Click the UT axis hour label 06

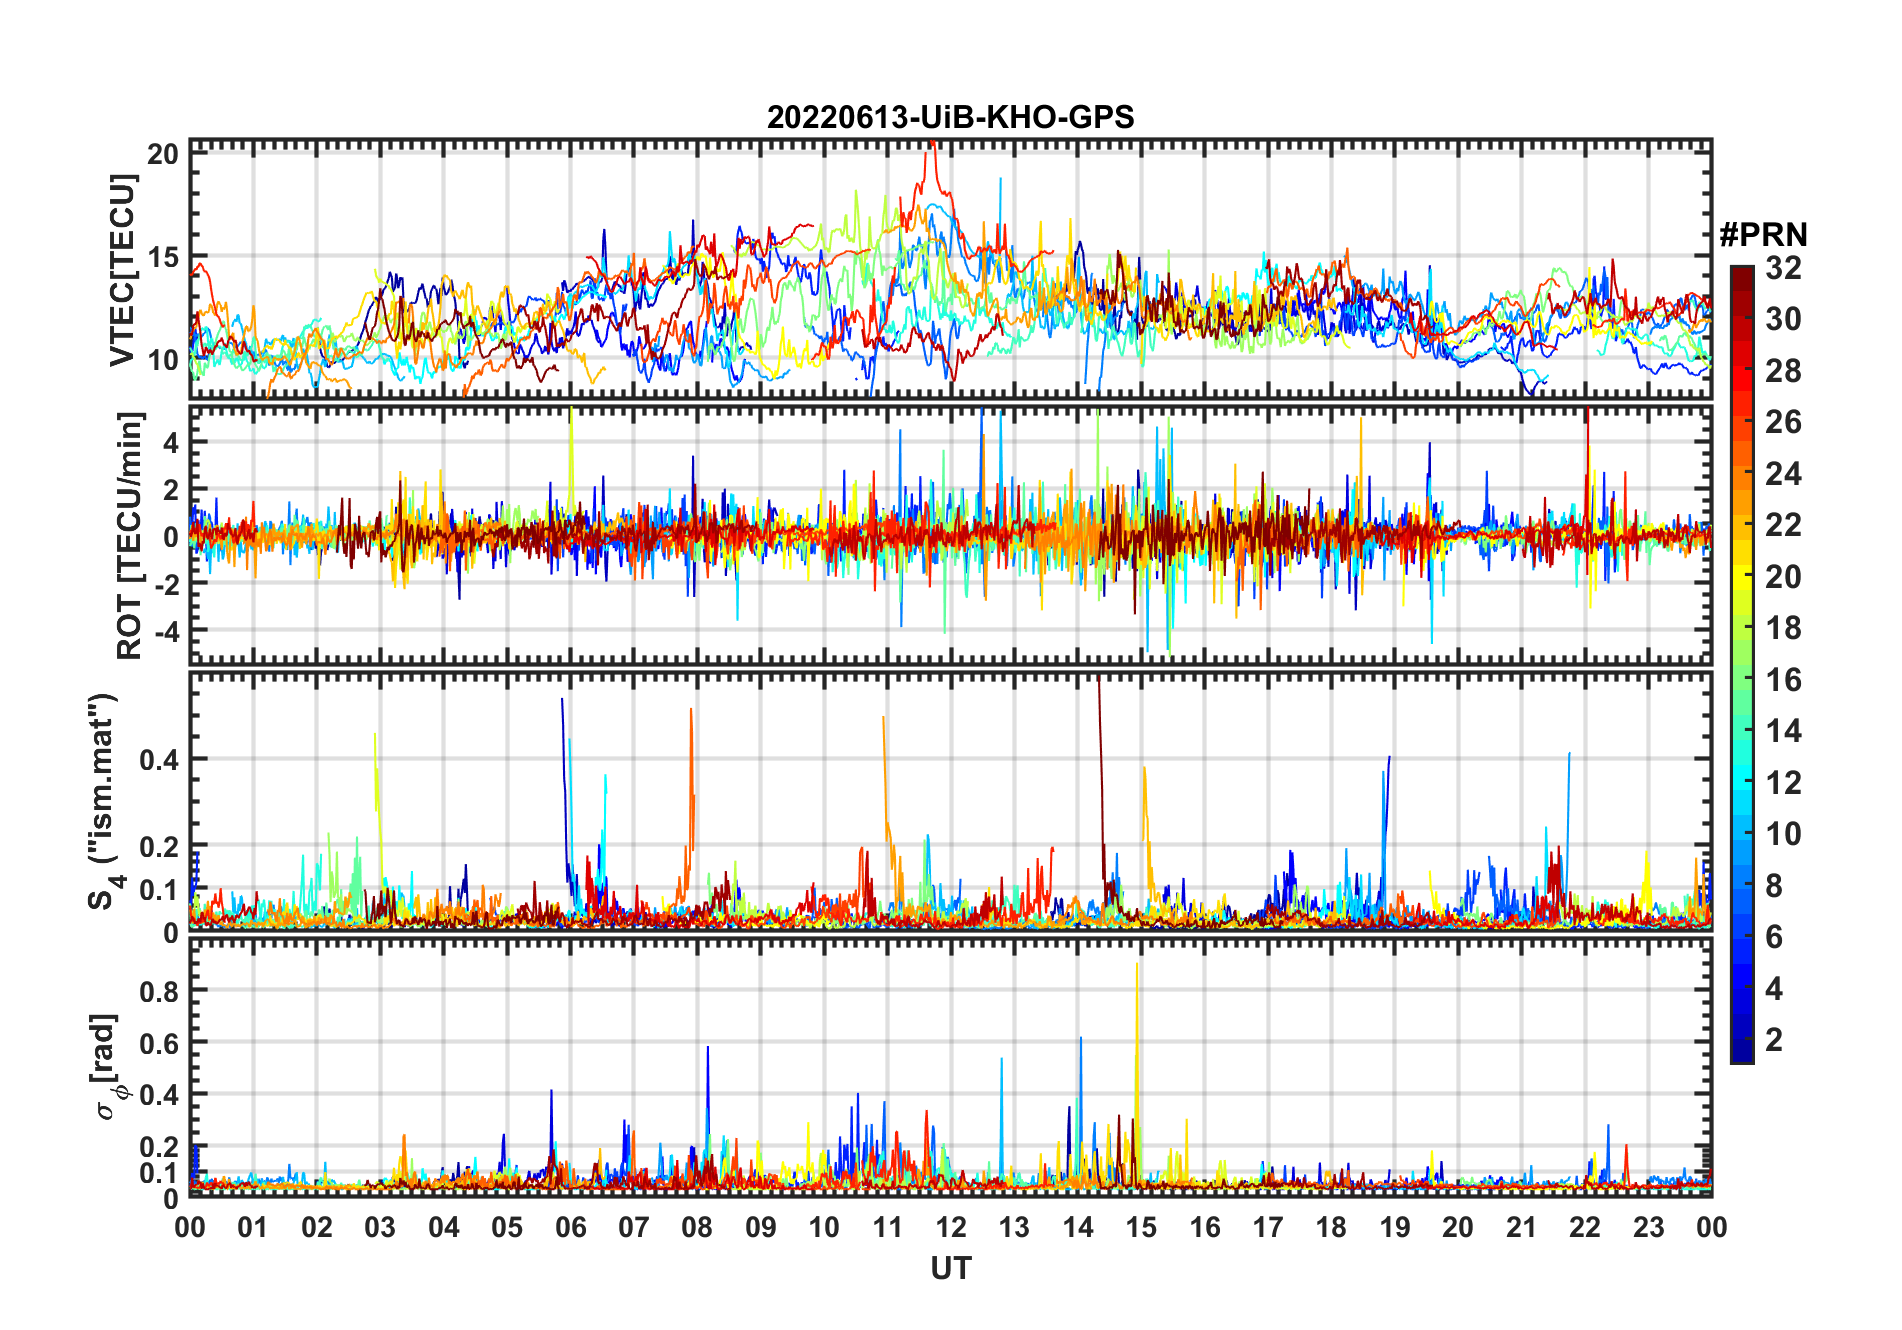(x=571, y=1227)
